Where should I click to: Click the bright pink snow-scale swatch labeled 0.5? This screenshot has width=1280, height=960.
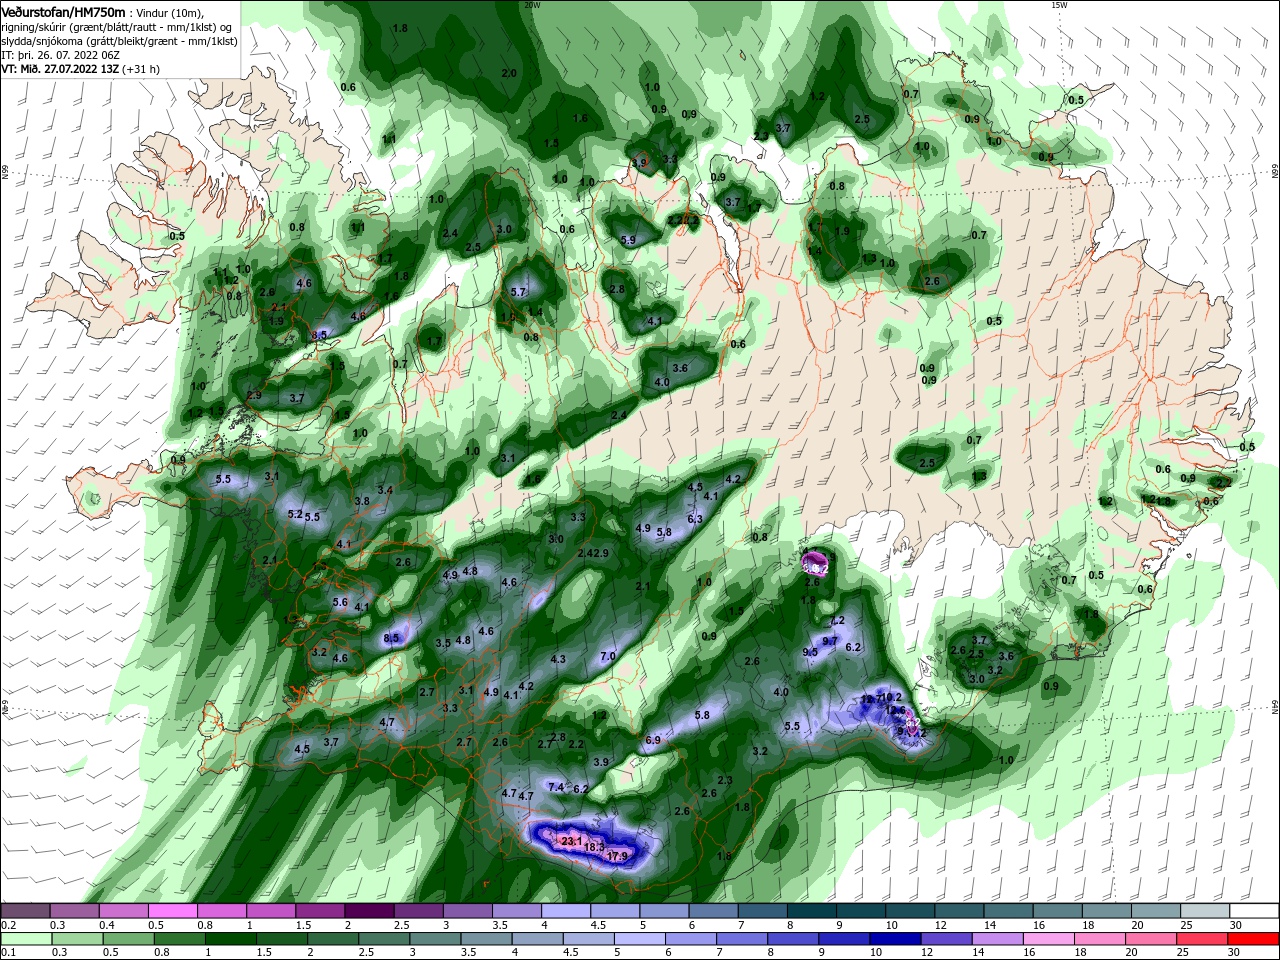coord(172,911)
